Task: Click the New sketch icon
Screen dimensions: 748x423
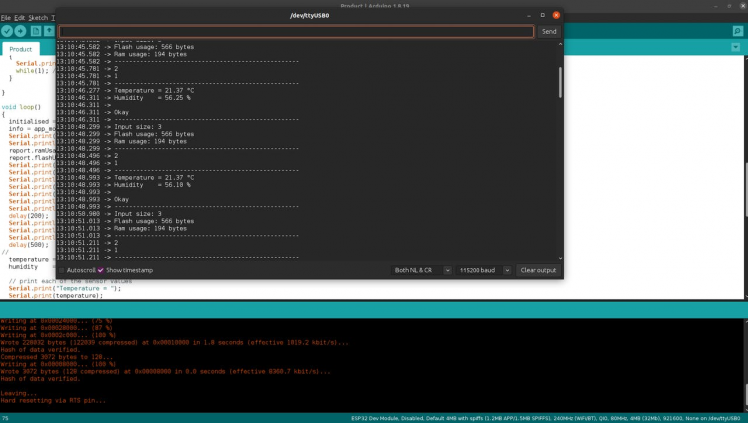Action: pyautogui.click(x=36, y=31)
